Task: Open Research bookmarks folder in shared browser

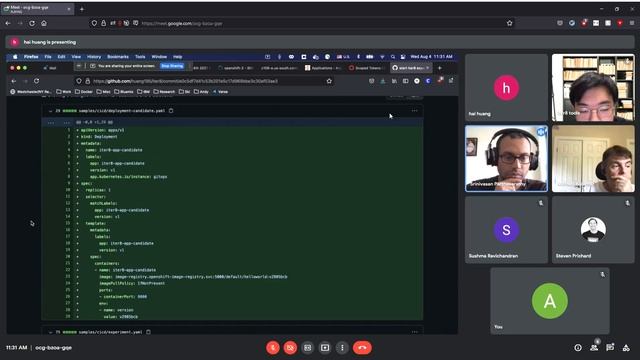Action: [164, 92]
